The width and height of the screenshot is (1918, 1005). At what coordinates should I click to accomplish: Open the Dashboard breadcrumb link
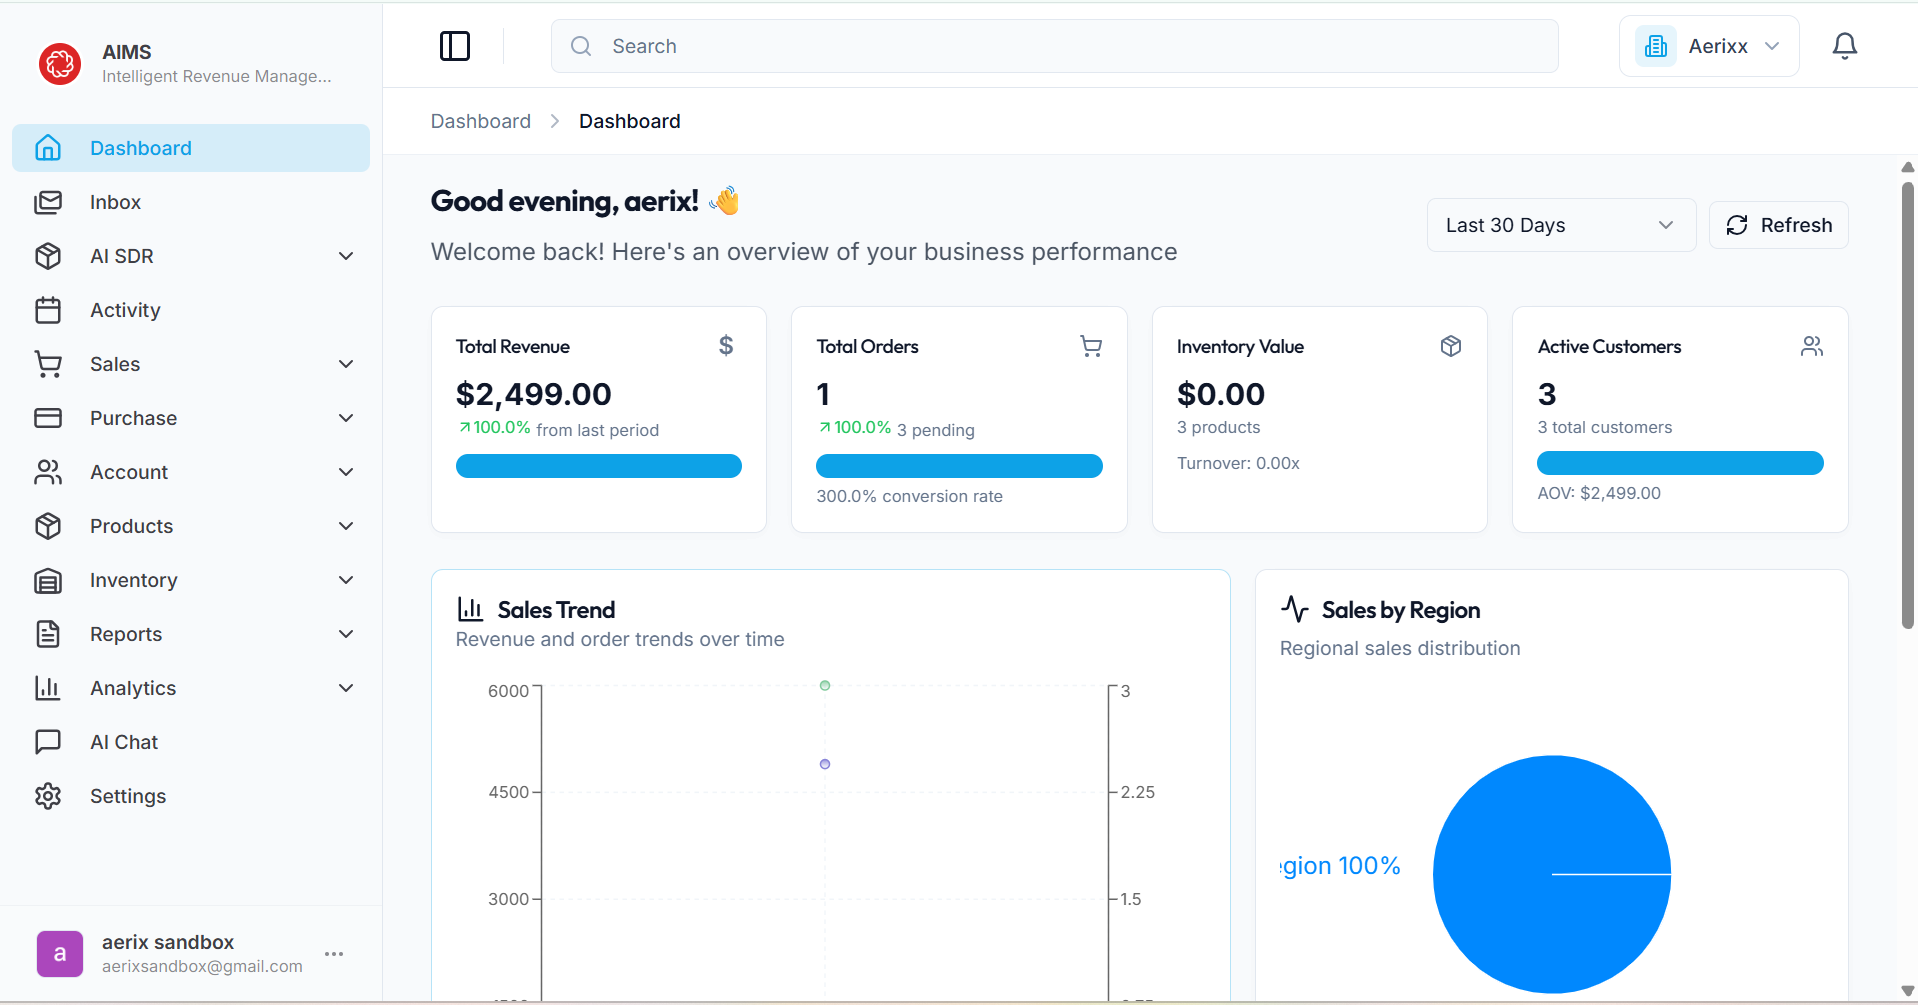481,121
